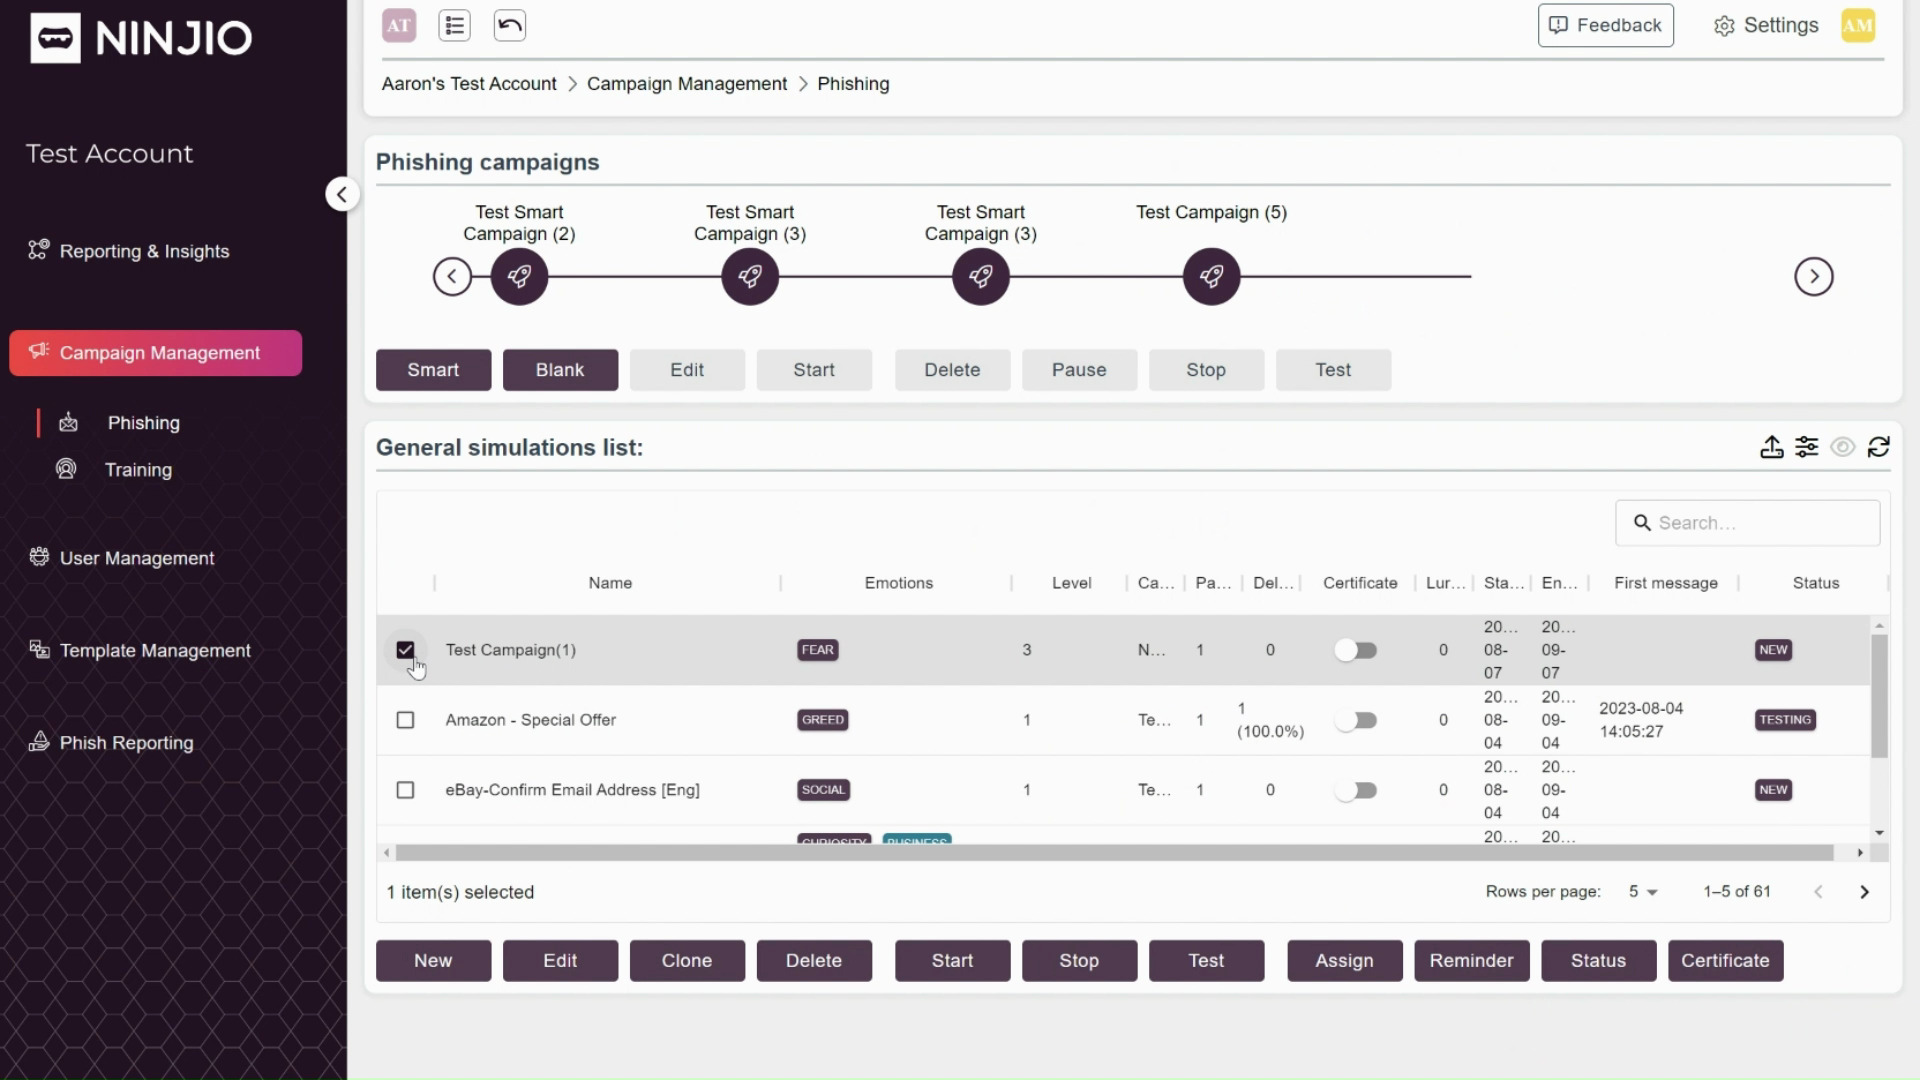
Task: Refresh the general simulations list
Action: [1878, 447]
